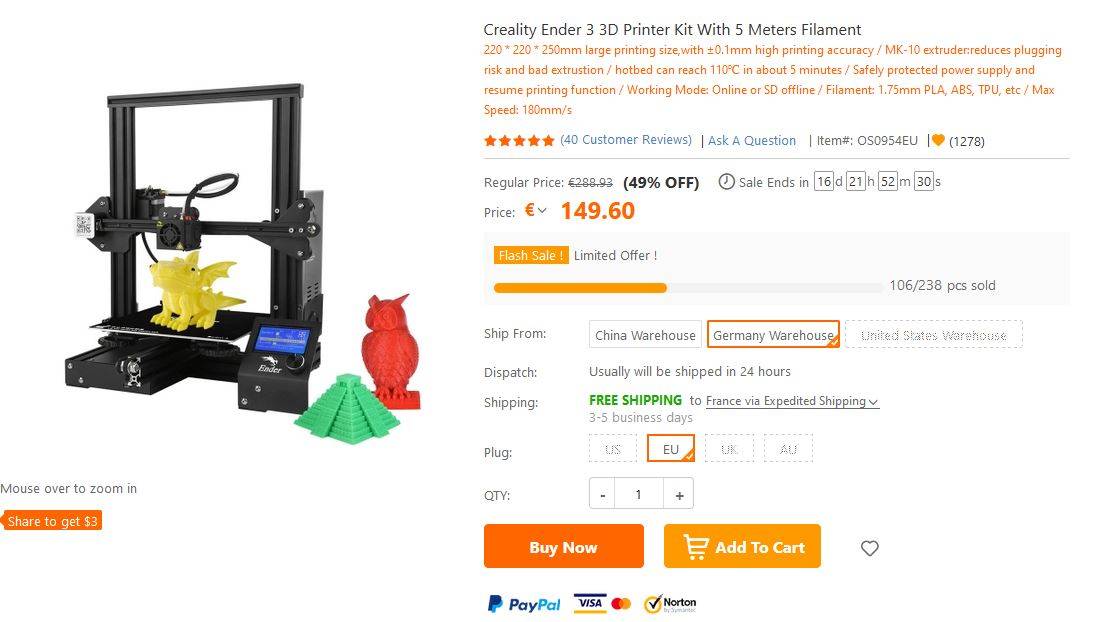Click the five-star rating icons
The height and width of the screenshot is (622, 1111).
pyautogui.click(x=519, y=140)
